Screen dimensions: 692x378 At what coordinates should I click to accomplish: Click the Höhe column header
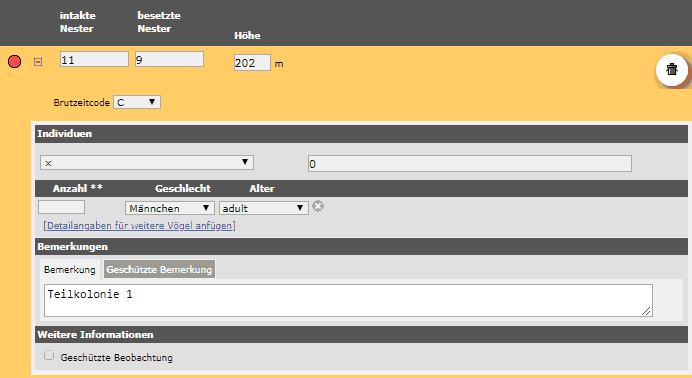click(x=247, y=35)
